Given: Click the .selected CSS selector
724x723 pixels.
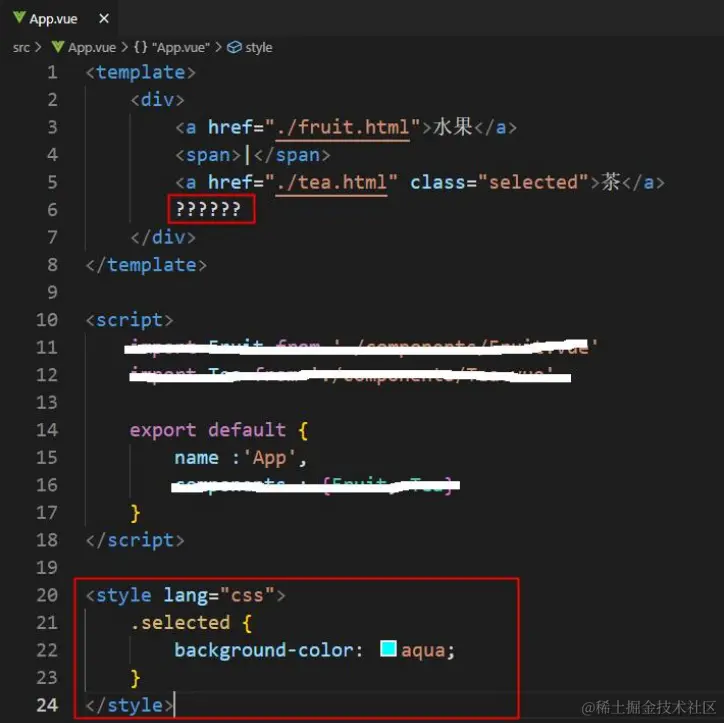Looking at the screenshot, I should click(180, 623).
